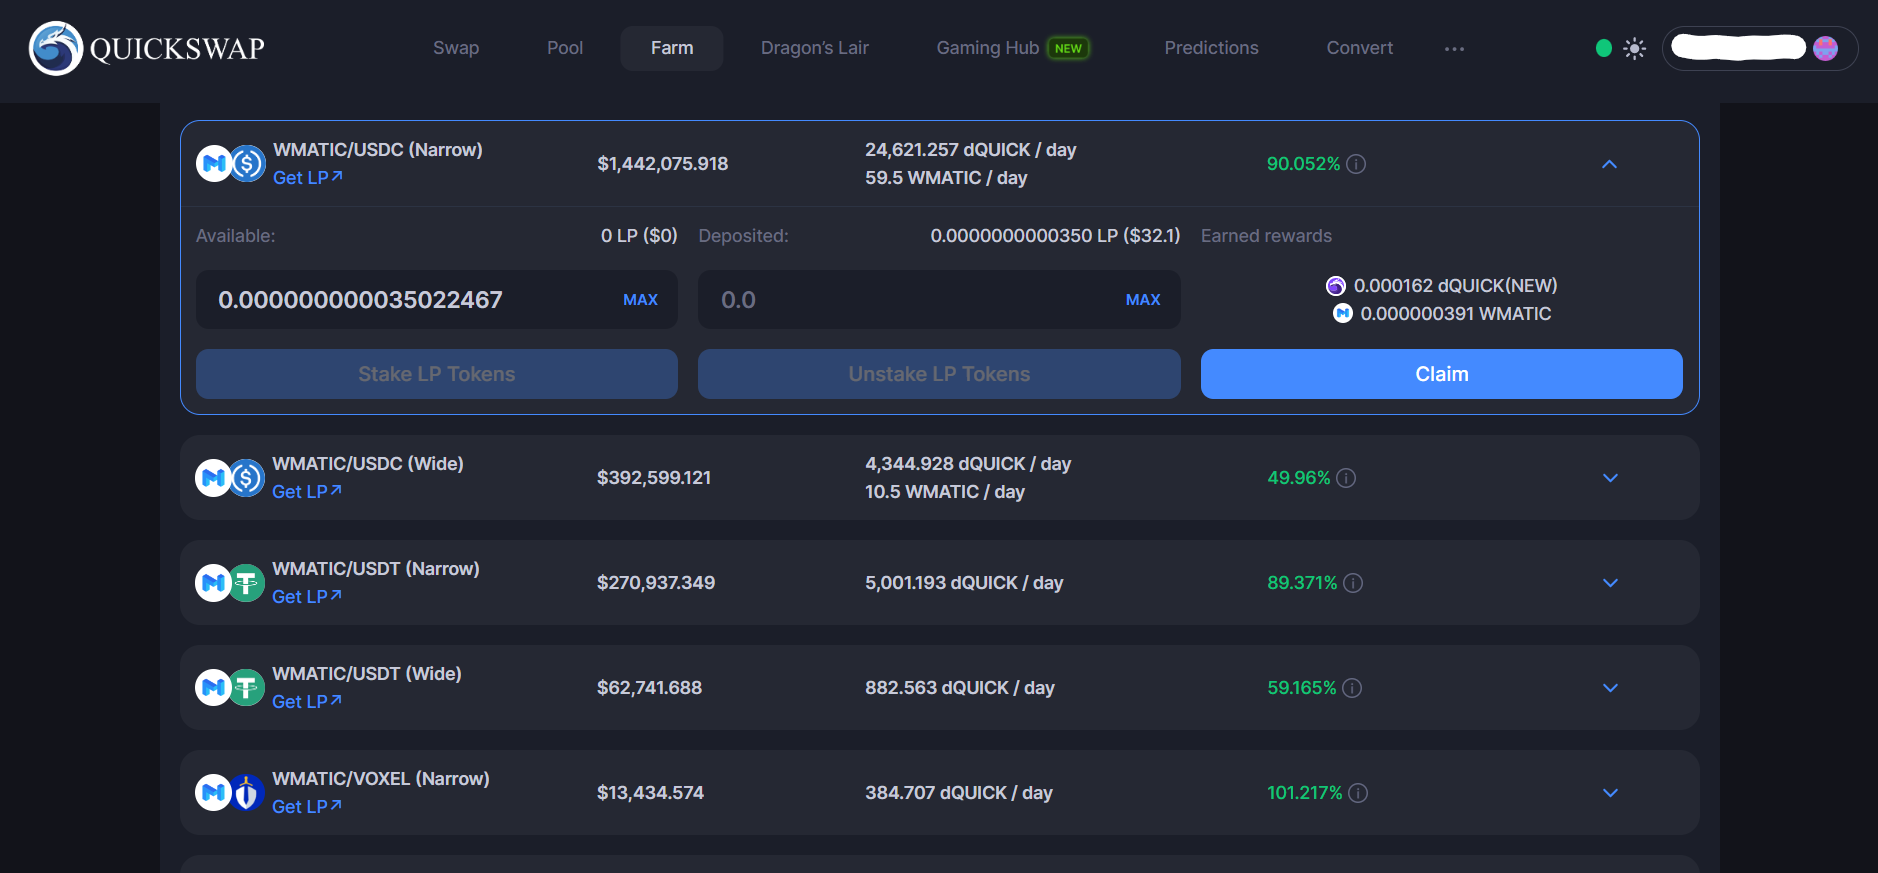
Task: Switch to the Swap tab
Action: tap(456, 48)
